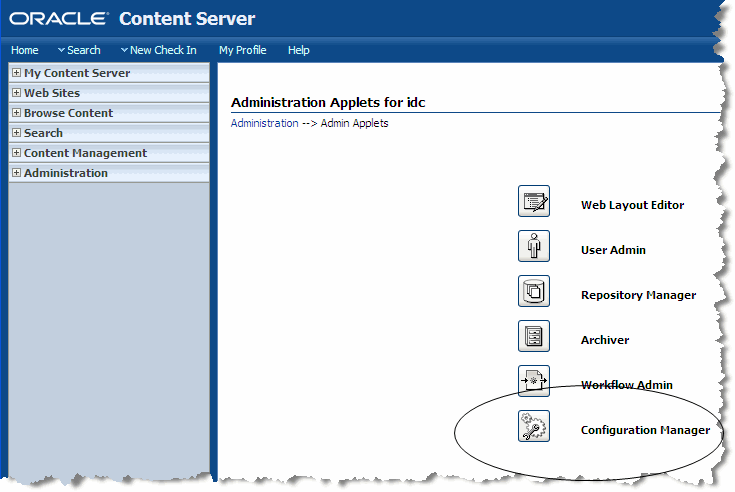This screenshot has height=492, width=735.
Task: Open the Repository Manager applet icon
Action: (x=533, y=291)
